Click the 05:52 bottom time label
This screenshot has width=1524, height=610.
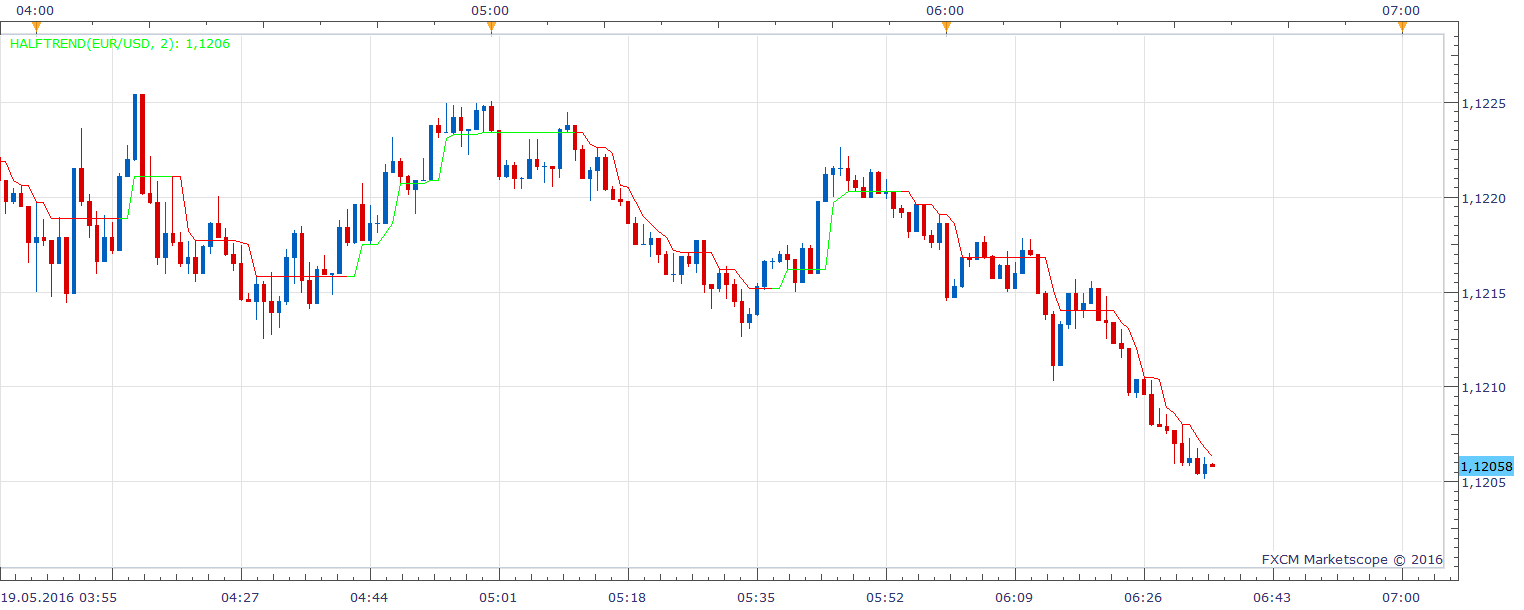point(885,597)
